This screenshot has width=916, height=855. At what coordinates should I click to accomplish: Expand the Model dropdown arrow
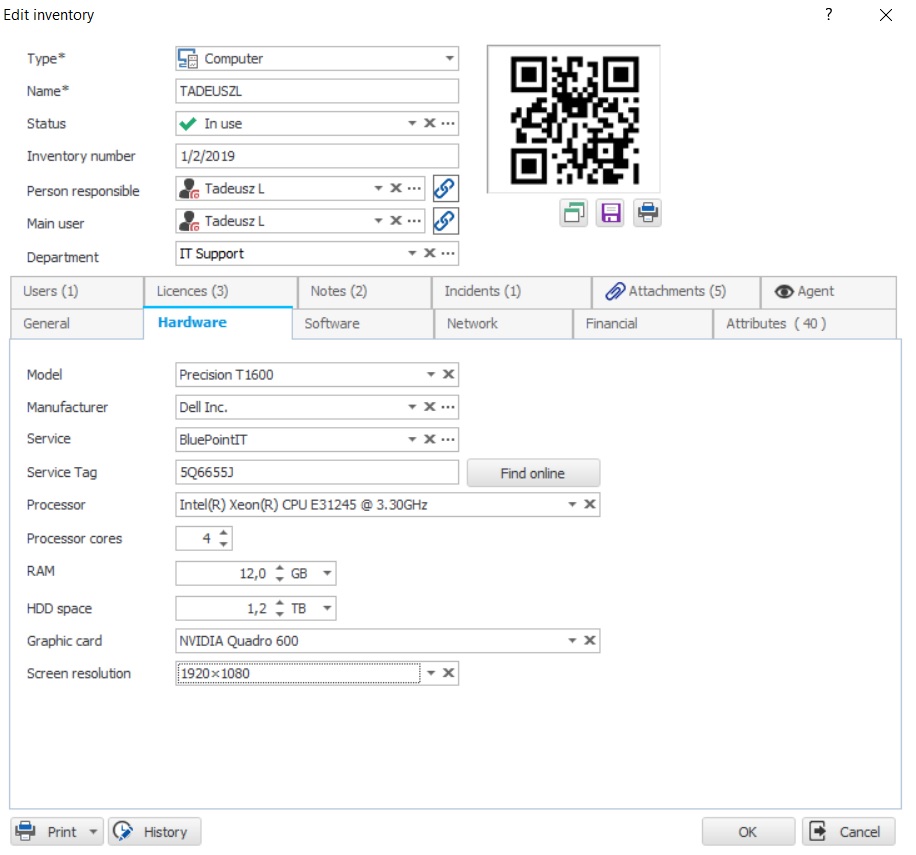click(431, 374)
